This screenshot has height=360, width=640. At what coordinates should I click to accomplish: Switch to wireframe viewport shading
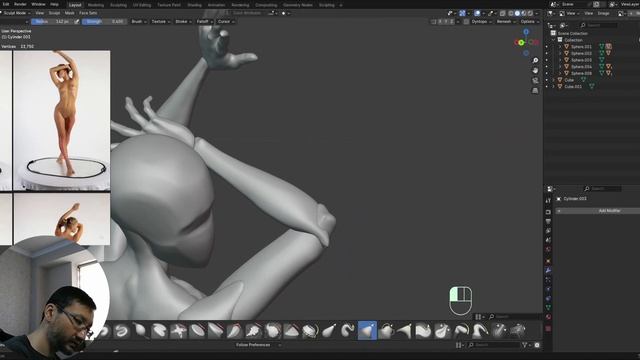pyautogui.click(x=511, y=13)
